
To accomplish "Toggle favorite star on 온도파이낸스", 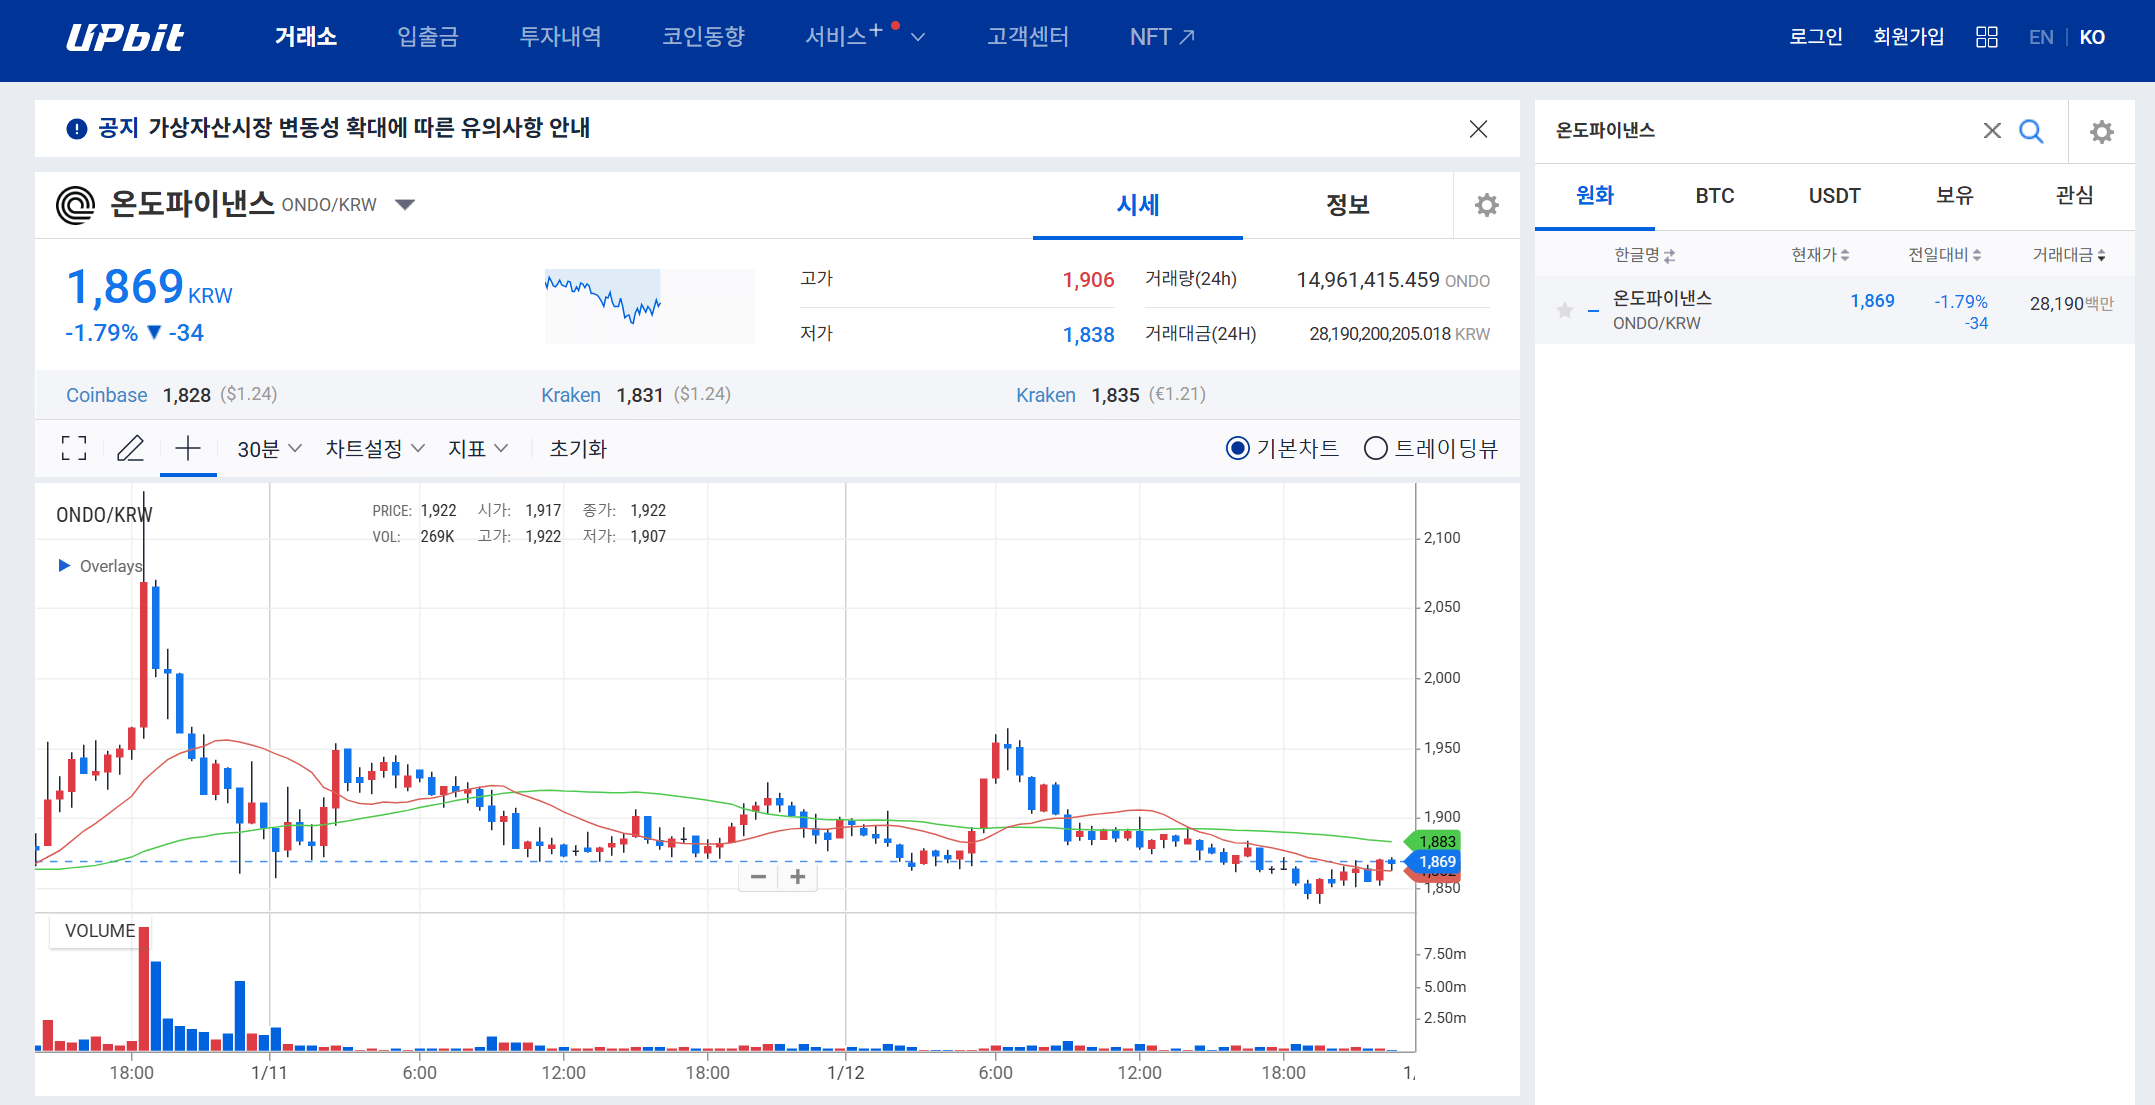I will point(1563,310).
